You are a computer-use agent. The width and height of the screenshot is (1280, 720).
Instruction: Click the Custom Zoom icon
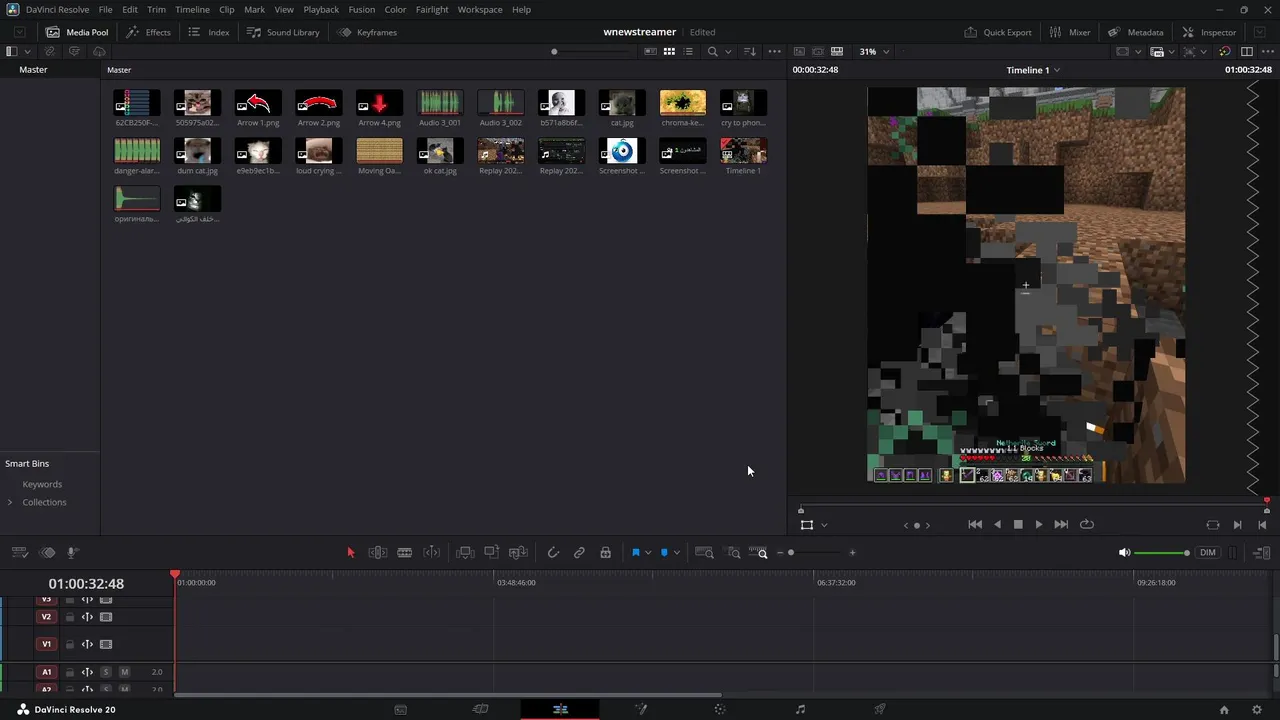click(759, 552)
